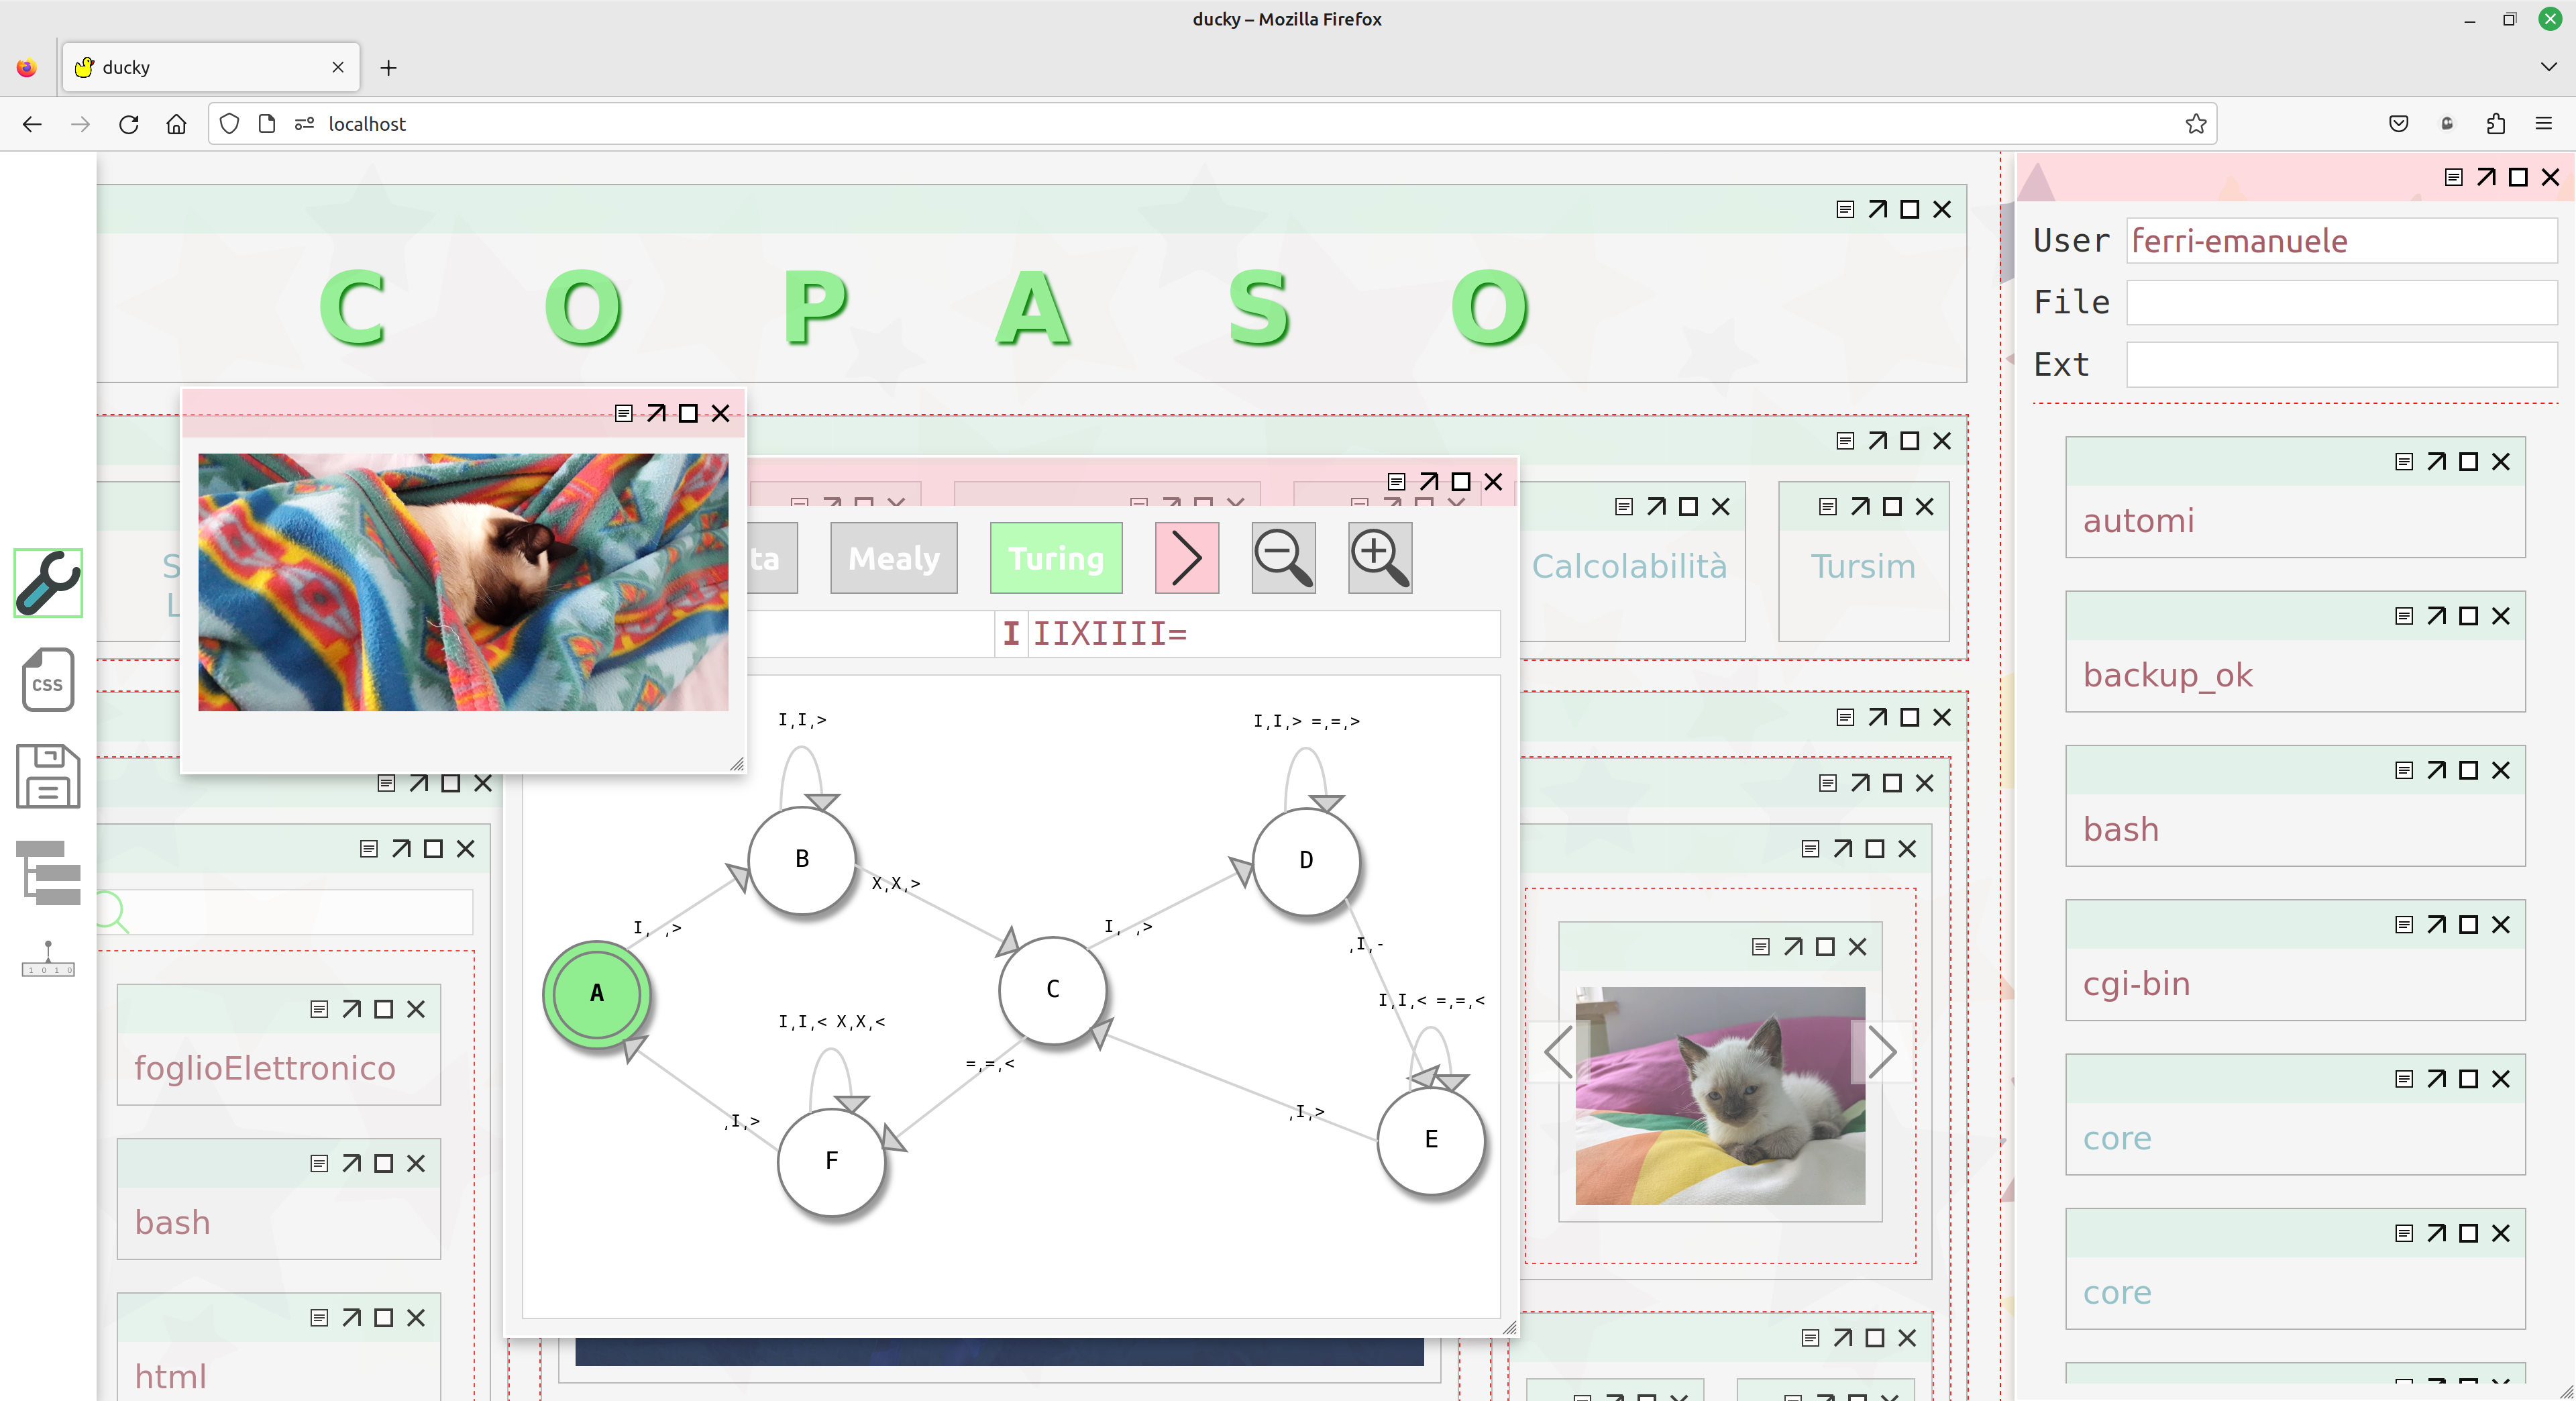
Task: Open the menu icon of the automi card
Action: 2404,462
